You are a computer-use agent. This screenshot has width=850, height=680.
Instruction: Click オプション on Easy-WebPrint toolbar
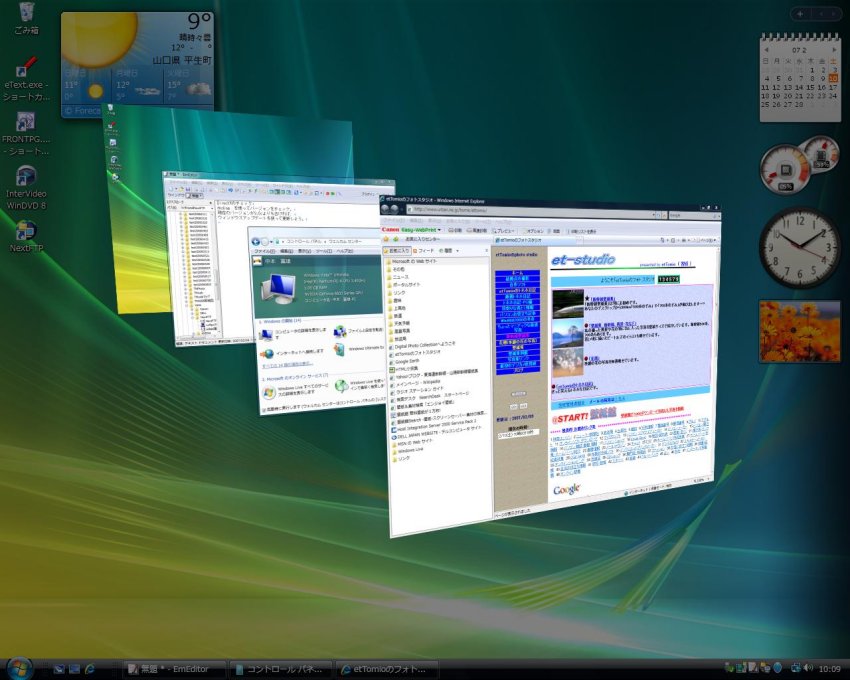[x=532, y=231]
